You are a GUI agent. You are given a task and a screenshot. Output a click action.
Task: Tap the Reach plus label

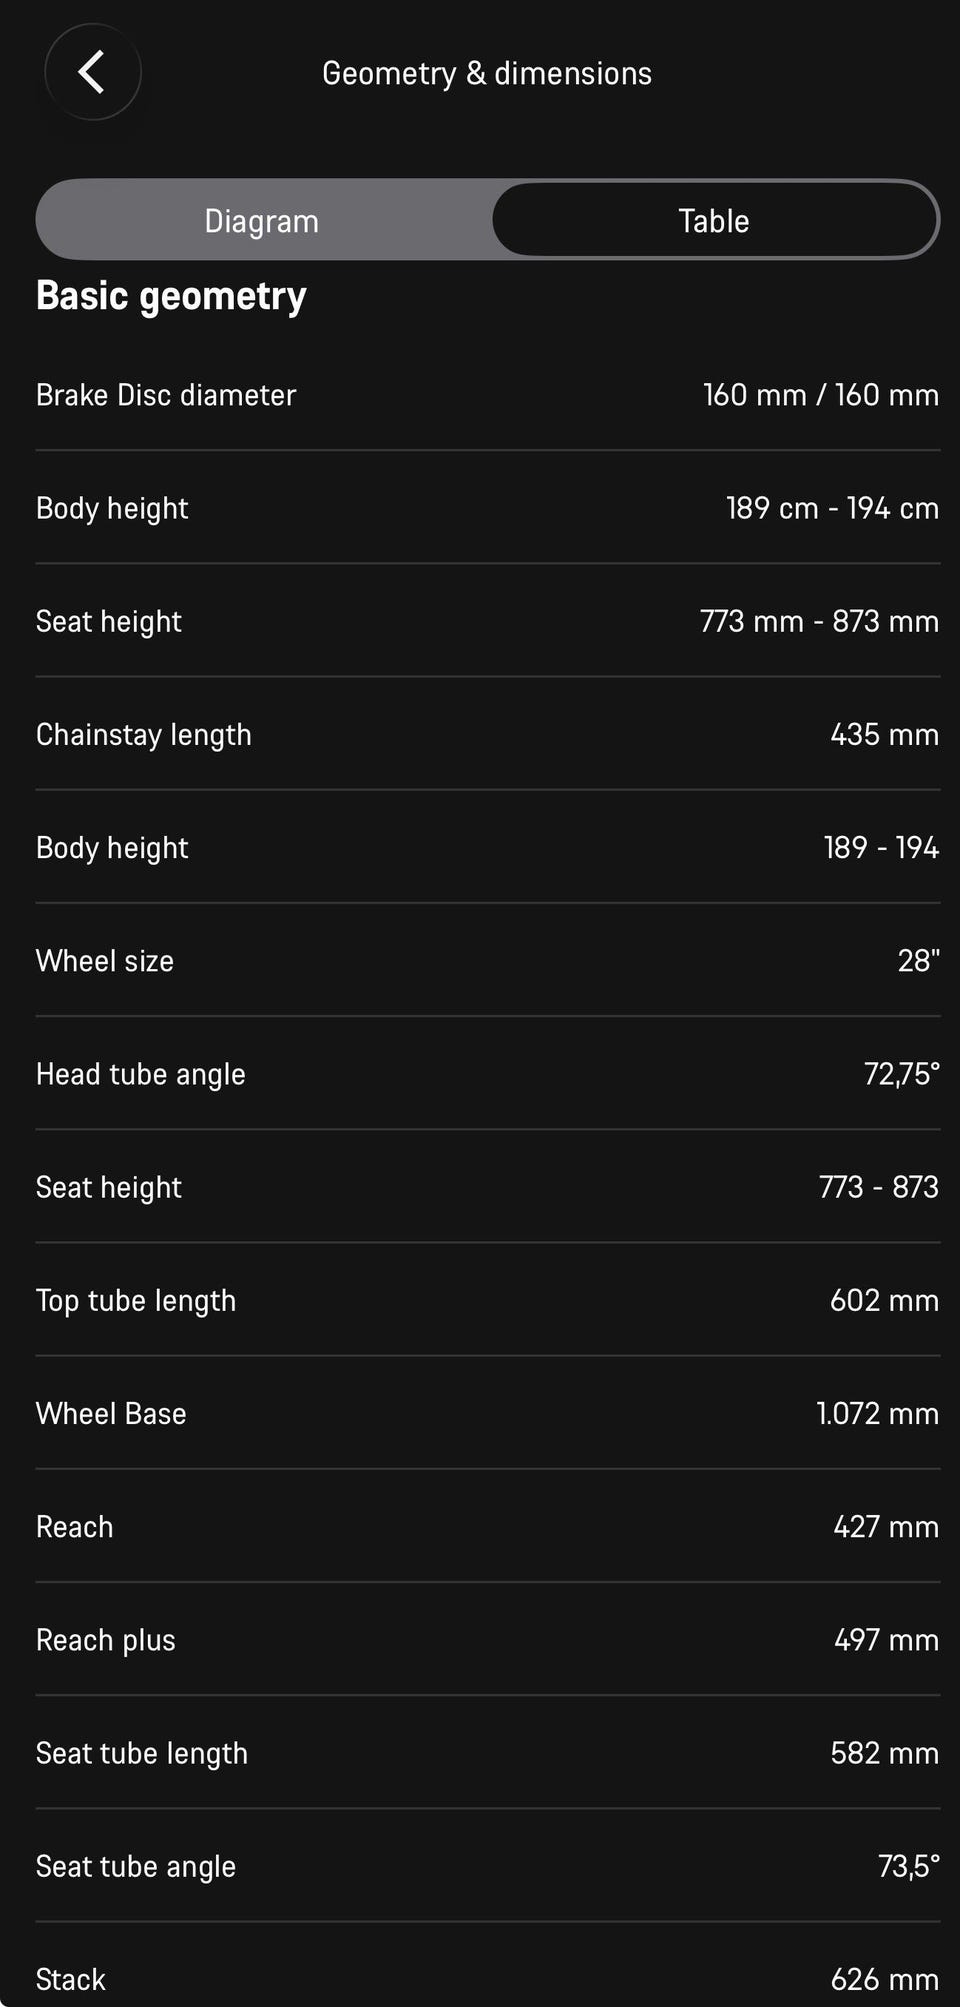(106, 1640)
